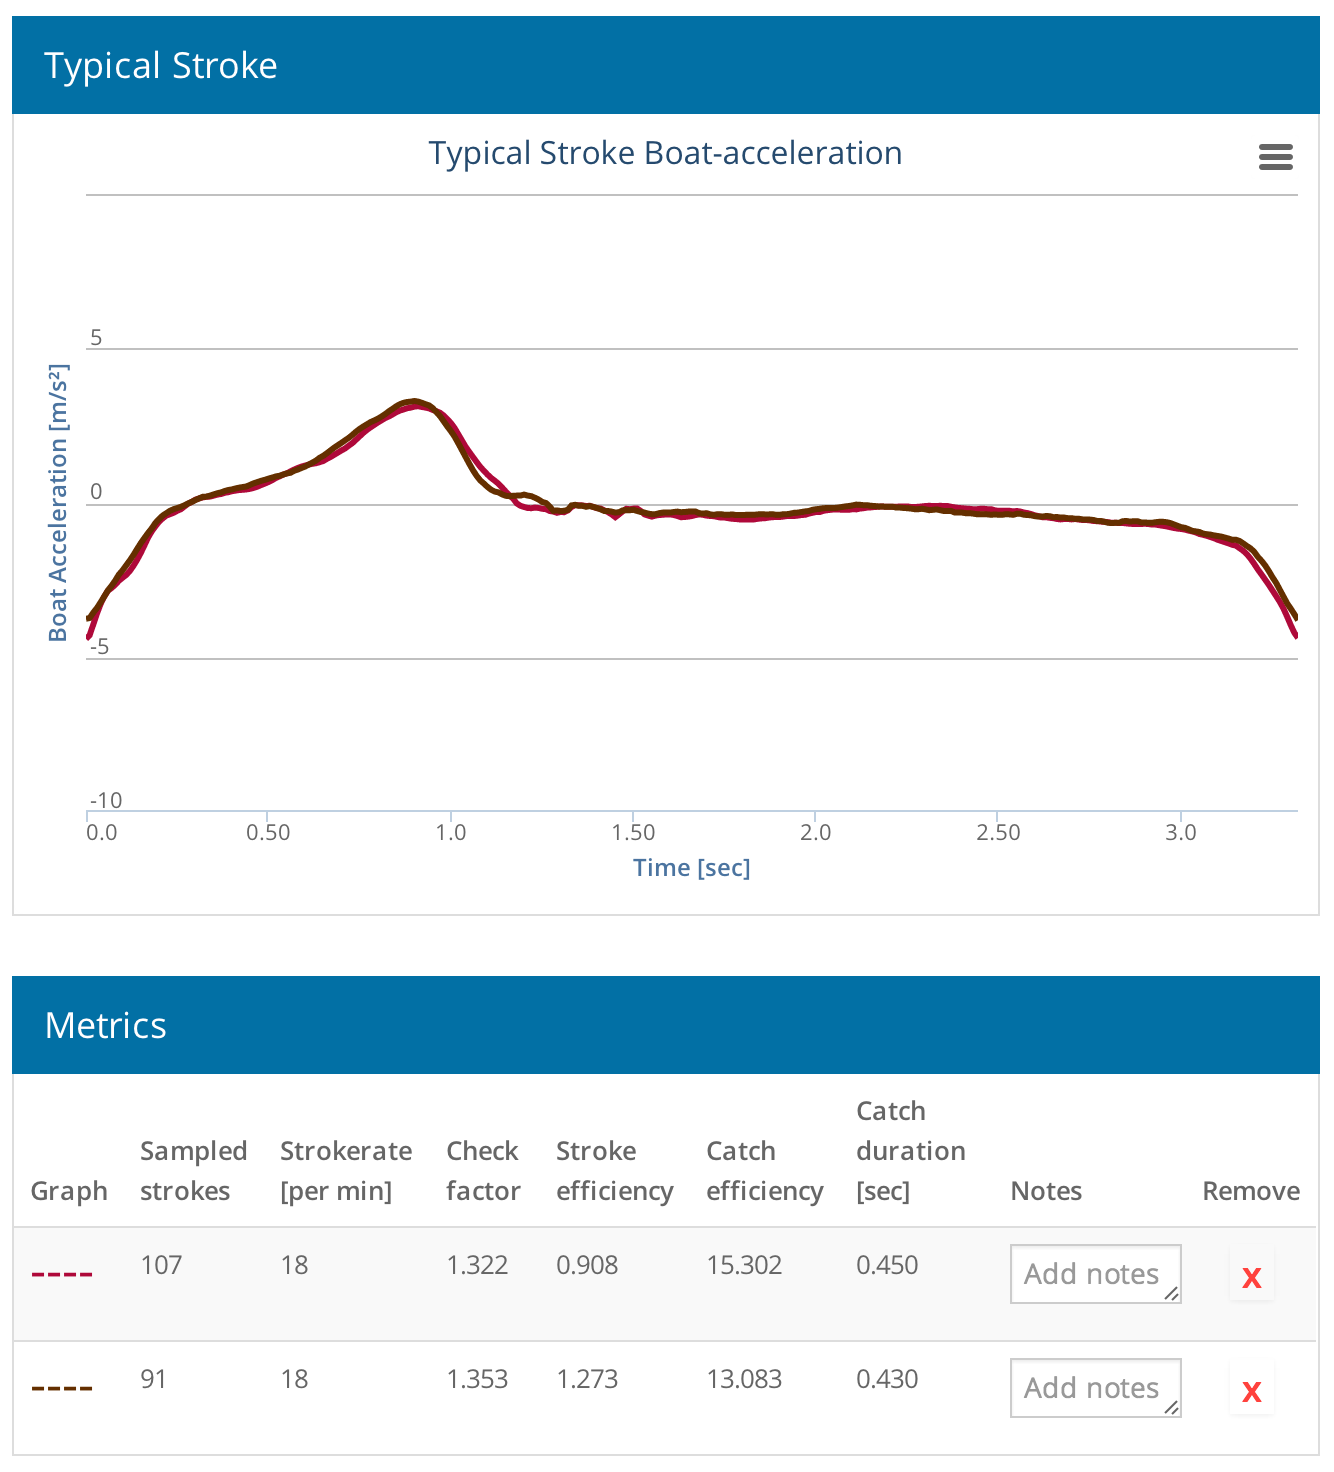Open the chart hamburger context menu

tap(1275, 157)
